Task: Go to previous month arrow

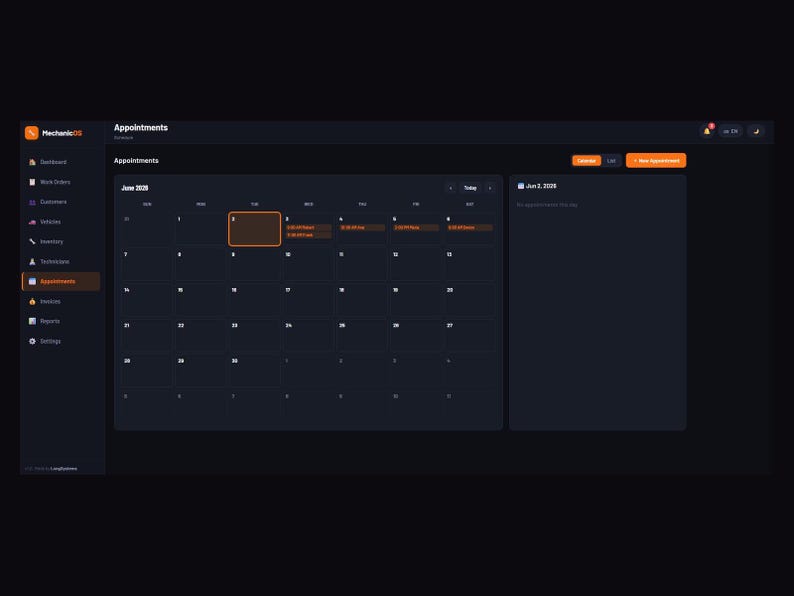Action: click(x=451, y=188)
